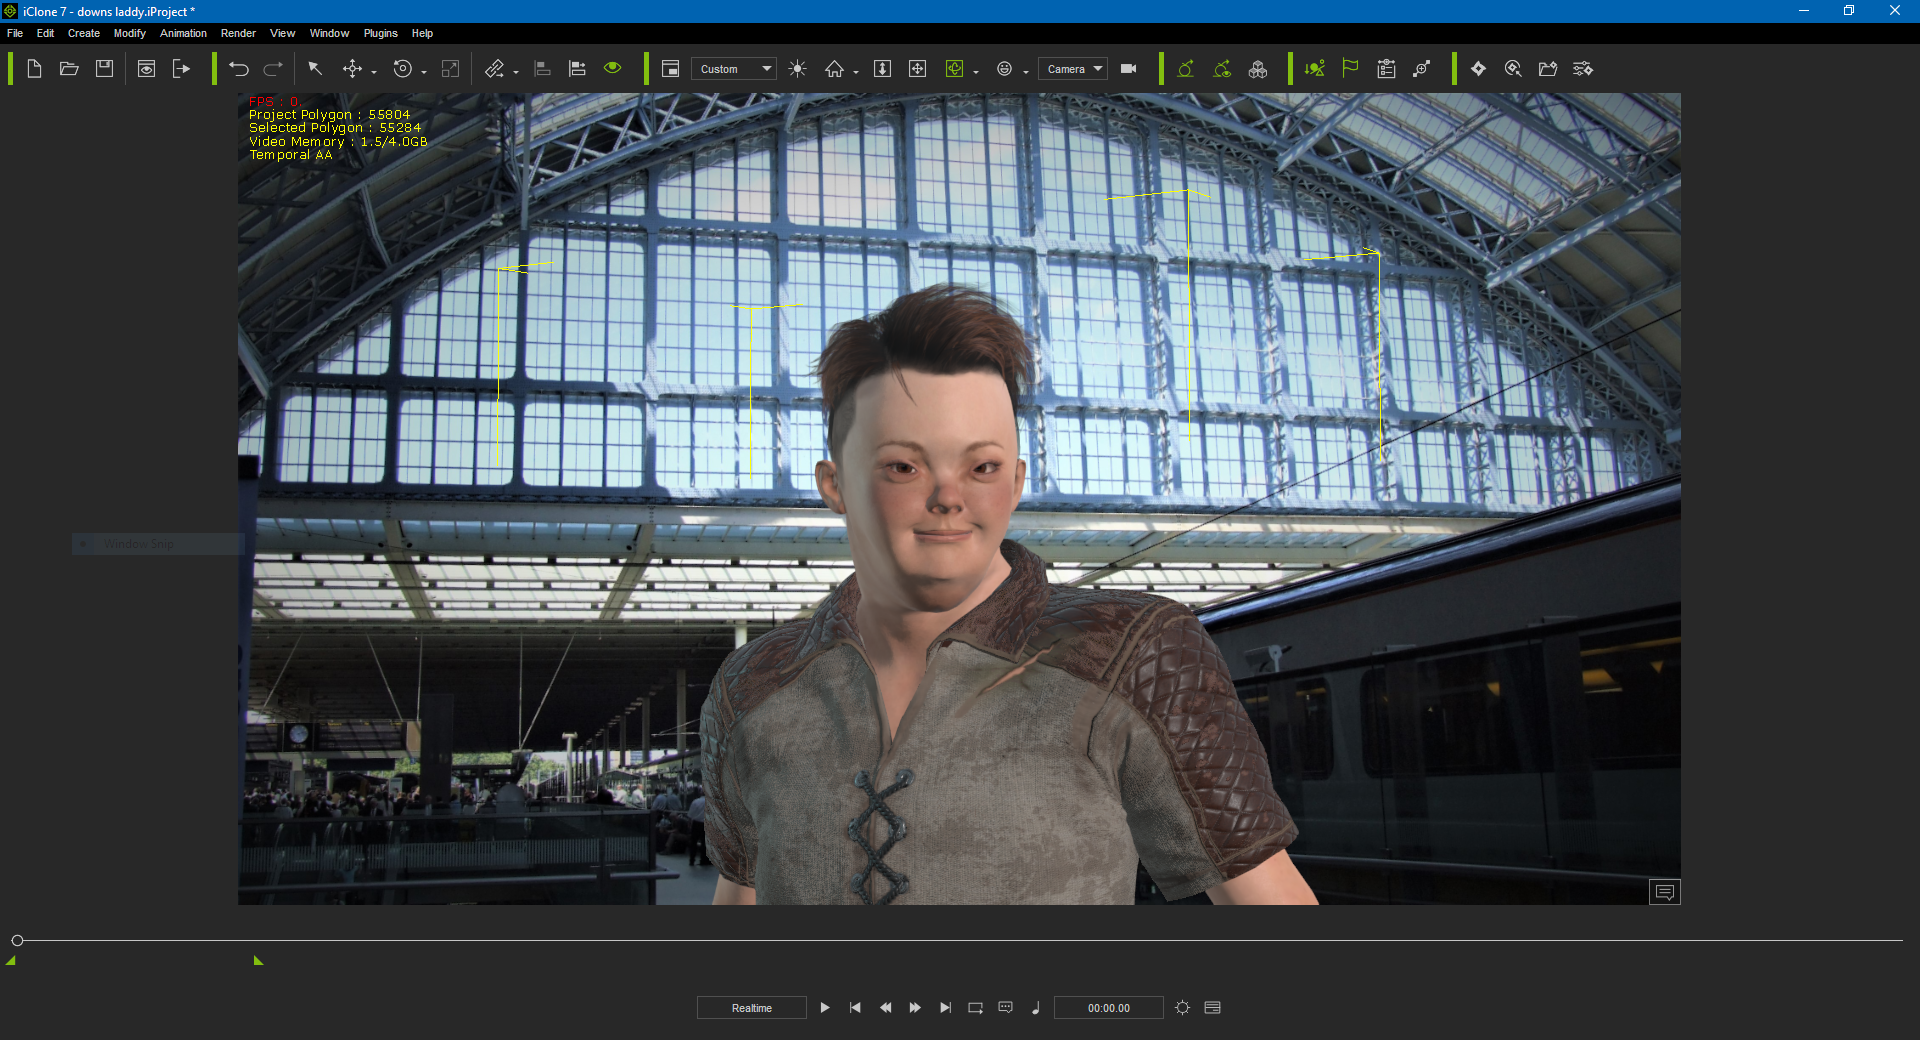Click the timeline playhead slider handle
This screenshot has height=1040, width=1920.
(x=17, y=940)
